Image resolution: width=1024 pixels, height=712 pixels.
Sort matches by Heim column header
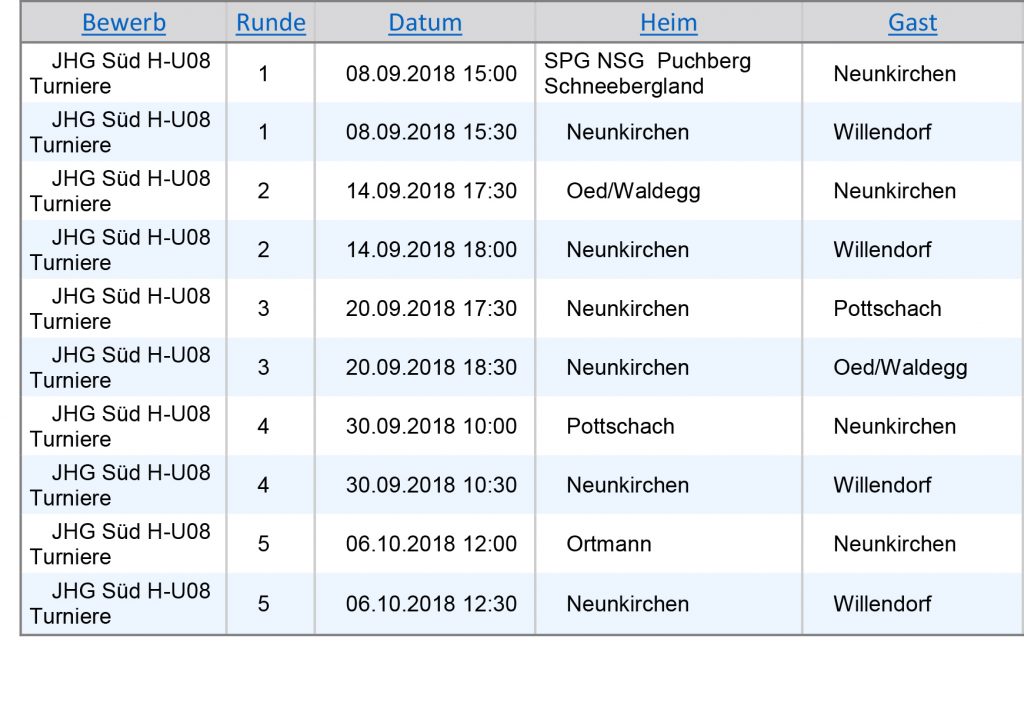coord(668,23)
